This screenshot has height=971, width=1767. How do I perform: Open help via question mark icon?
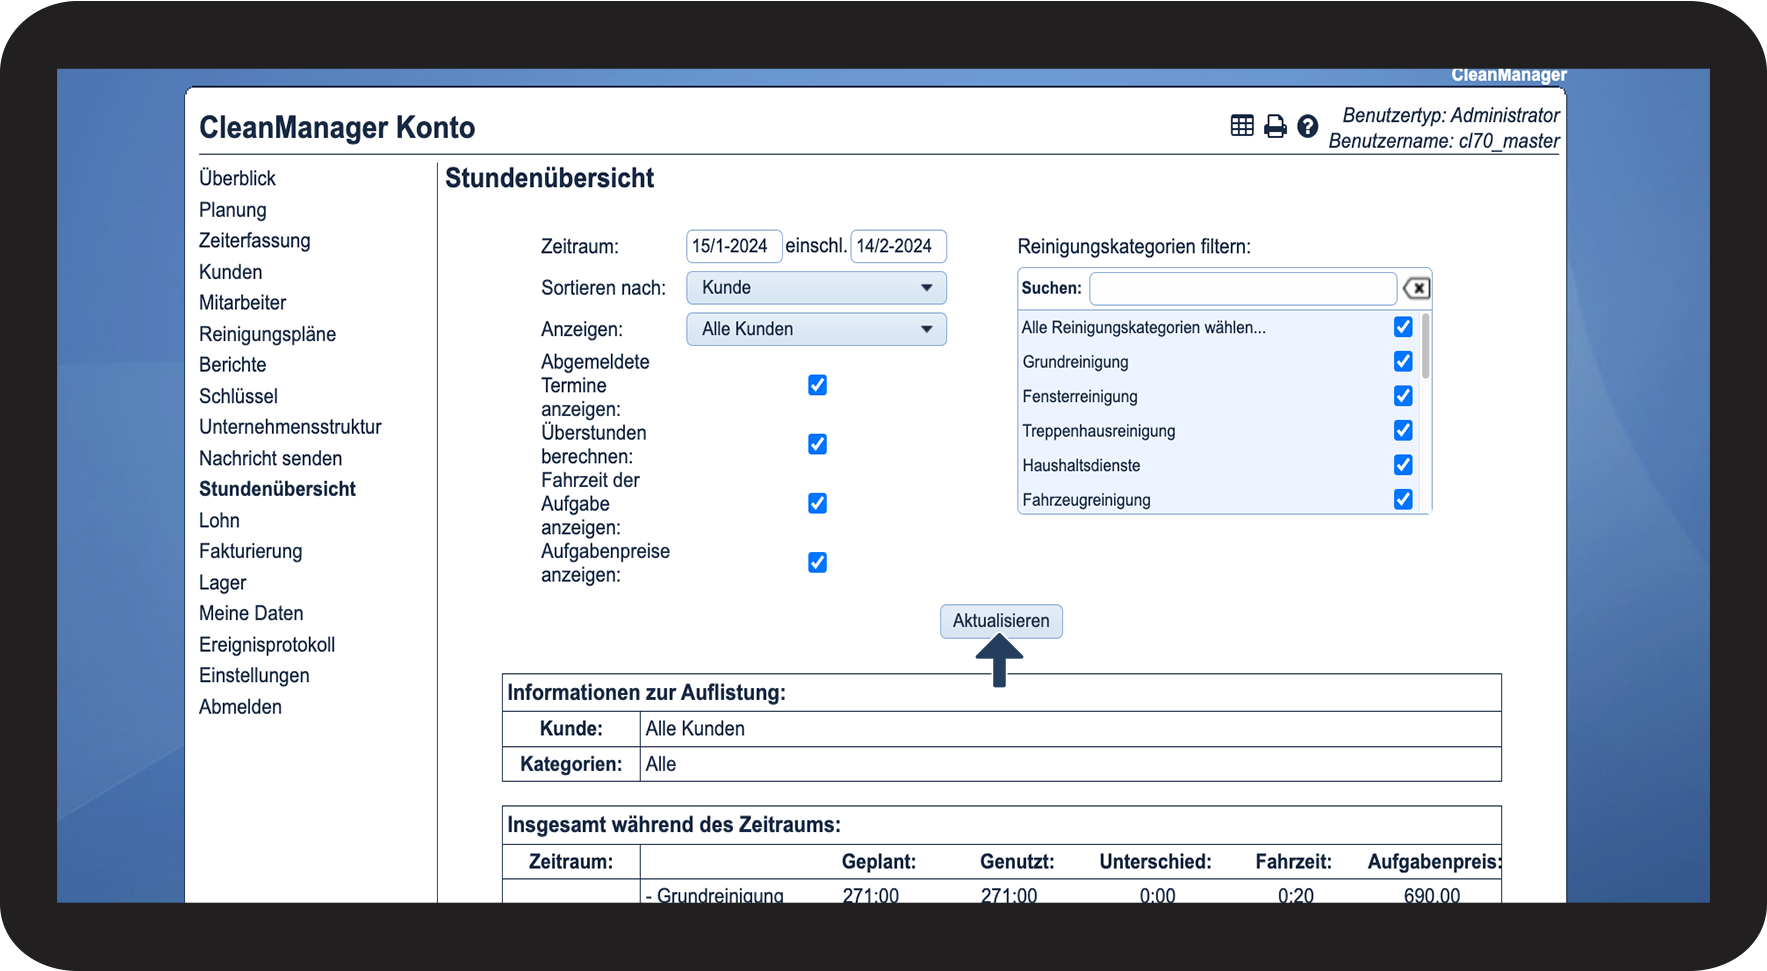coord(1307,126)
